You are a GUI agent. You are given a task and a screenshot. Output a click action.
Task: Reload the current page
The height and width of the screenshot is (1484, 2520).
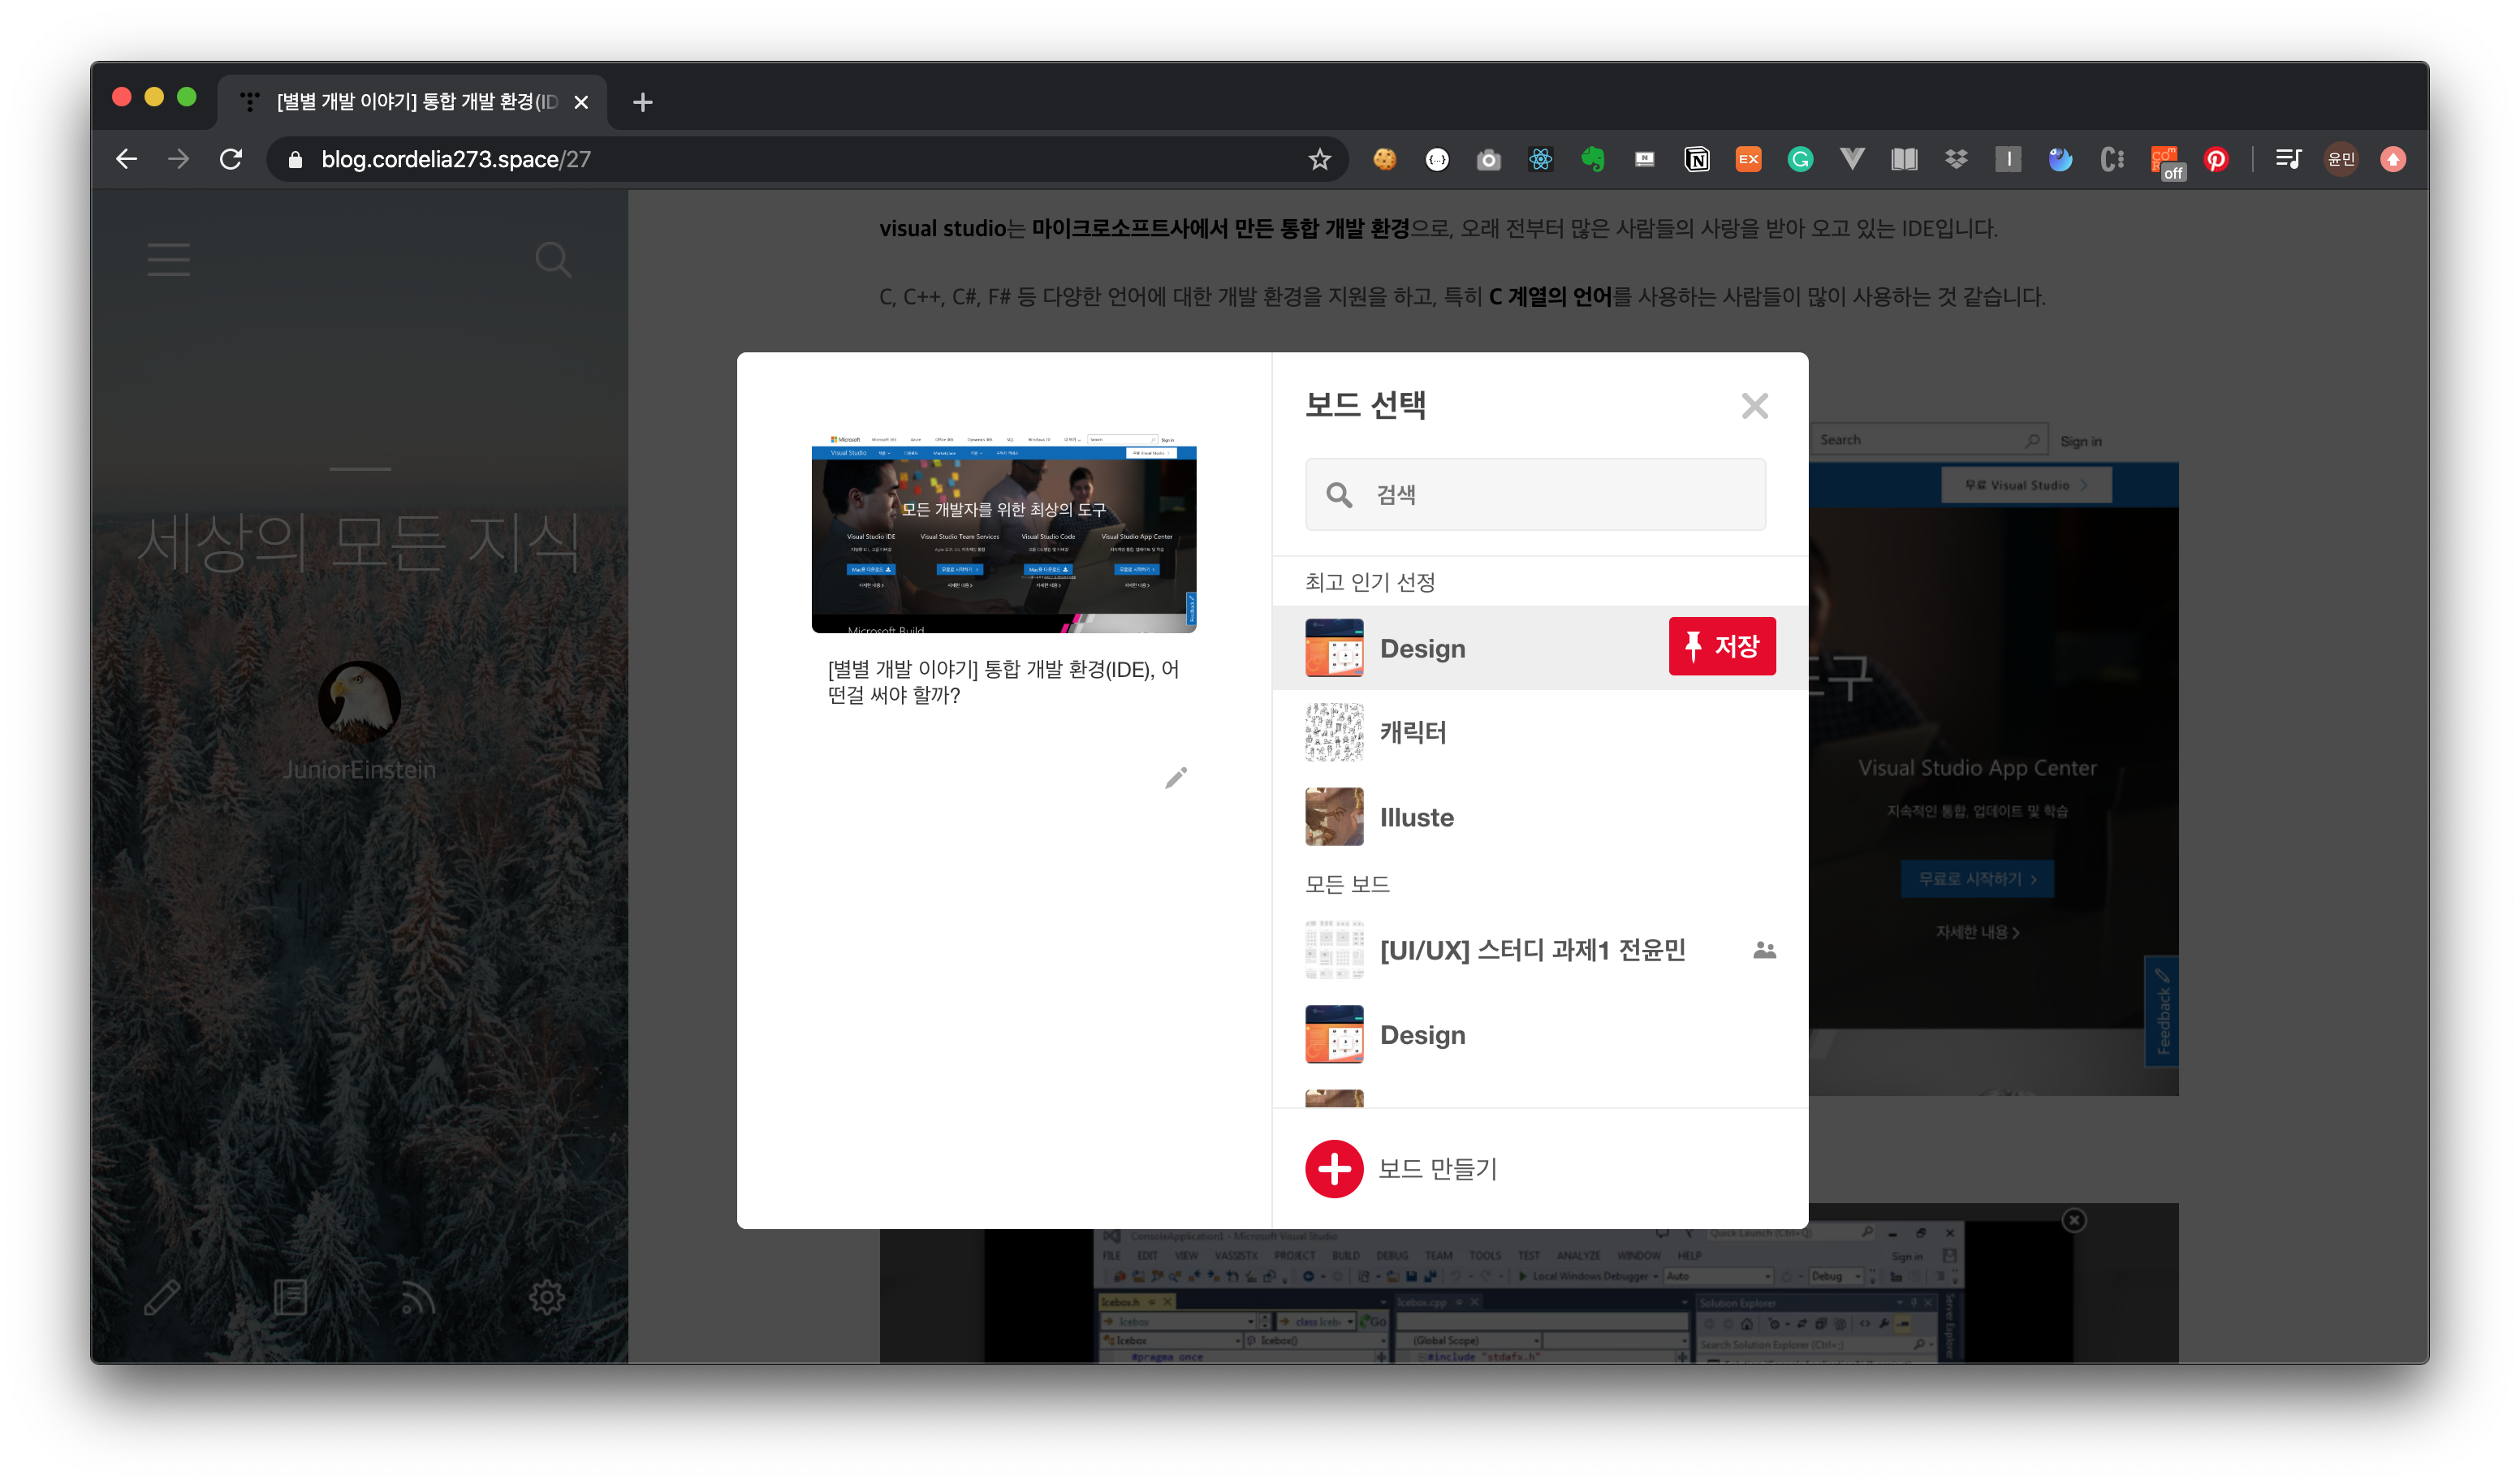point(231,159)
